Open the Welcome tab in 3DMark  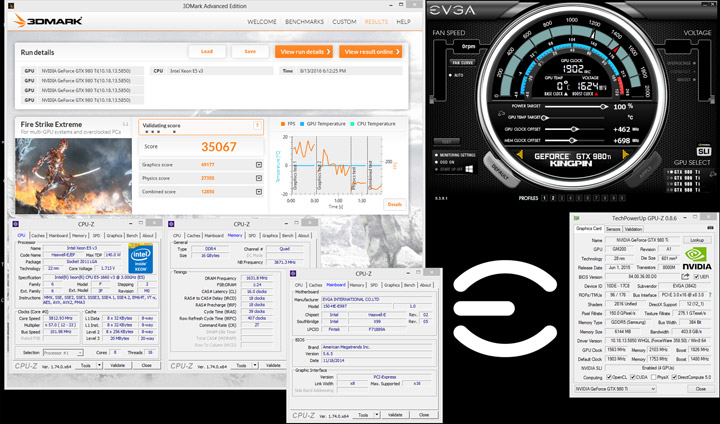coord(262,22)
